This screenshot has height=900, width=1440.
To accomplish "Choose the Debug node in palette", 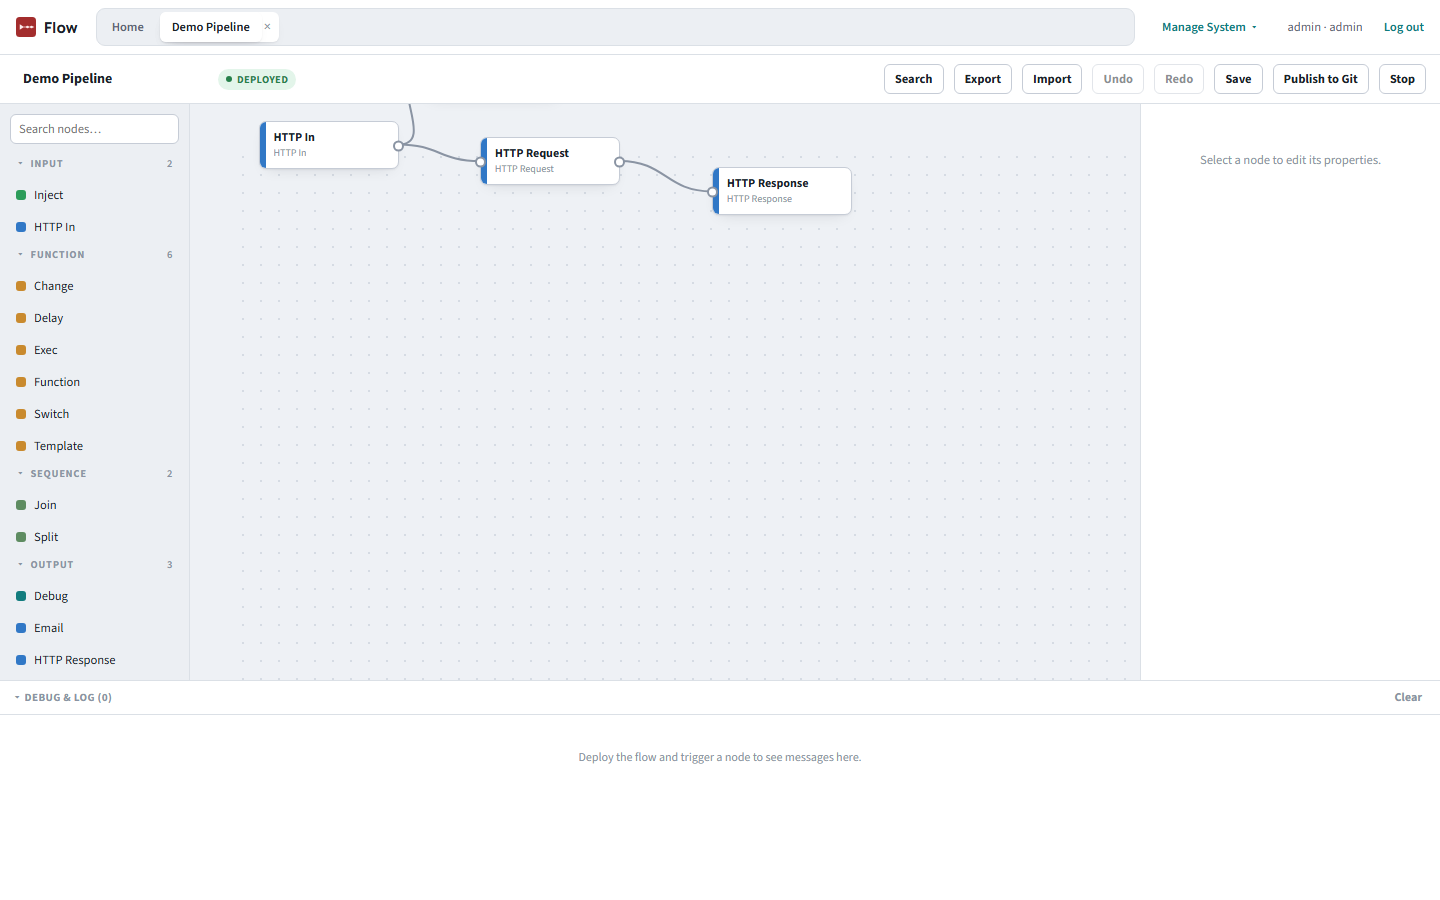I will point(94,596).
